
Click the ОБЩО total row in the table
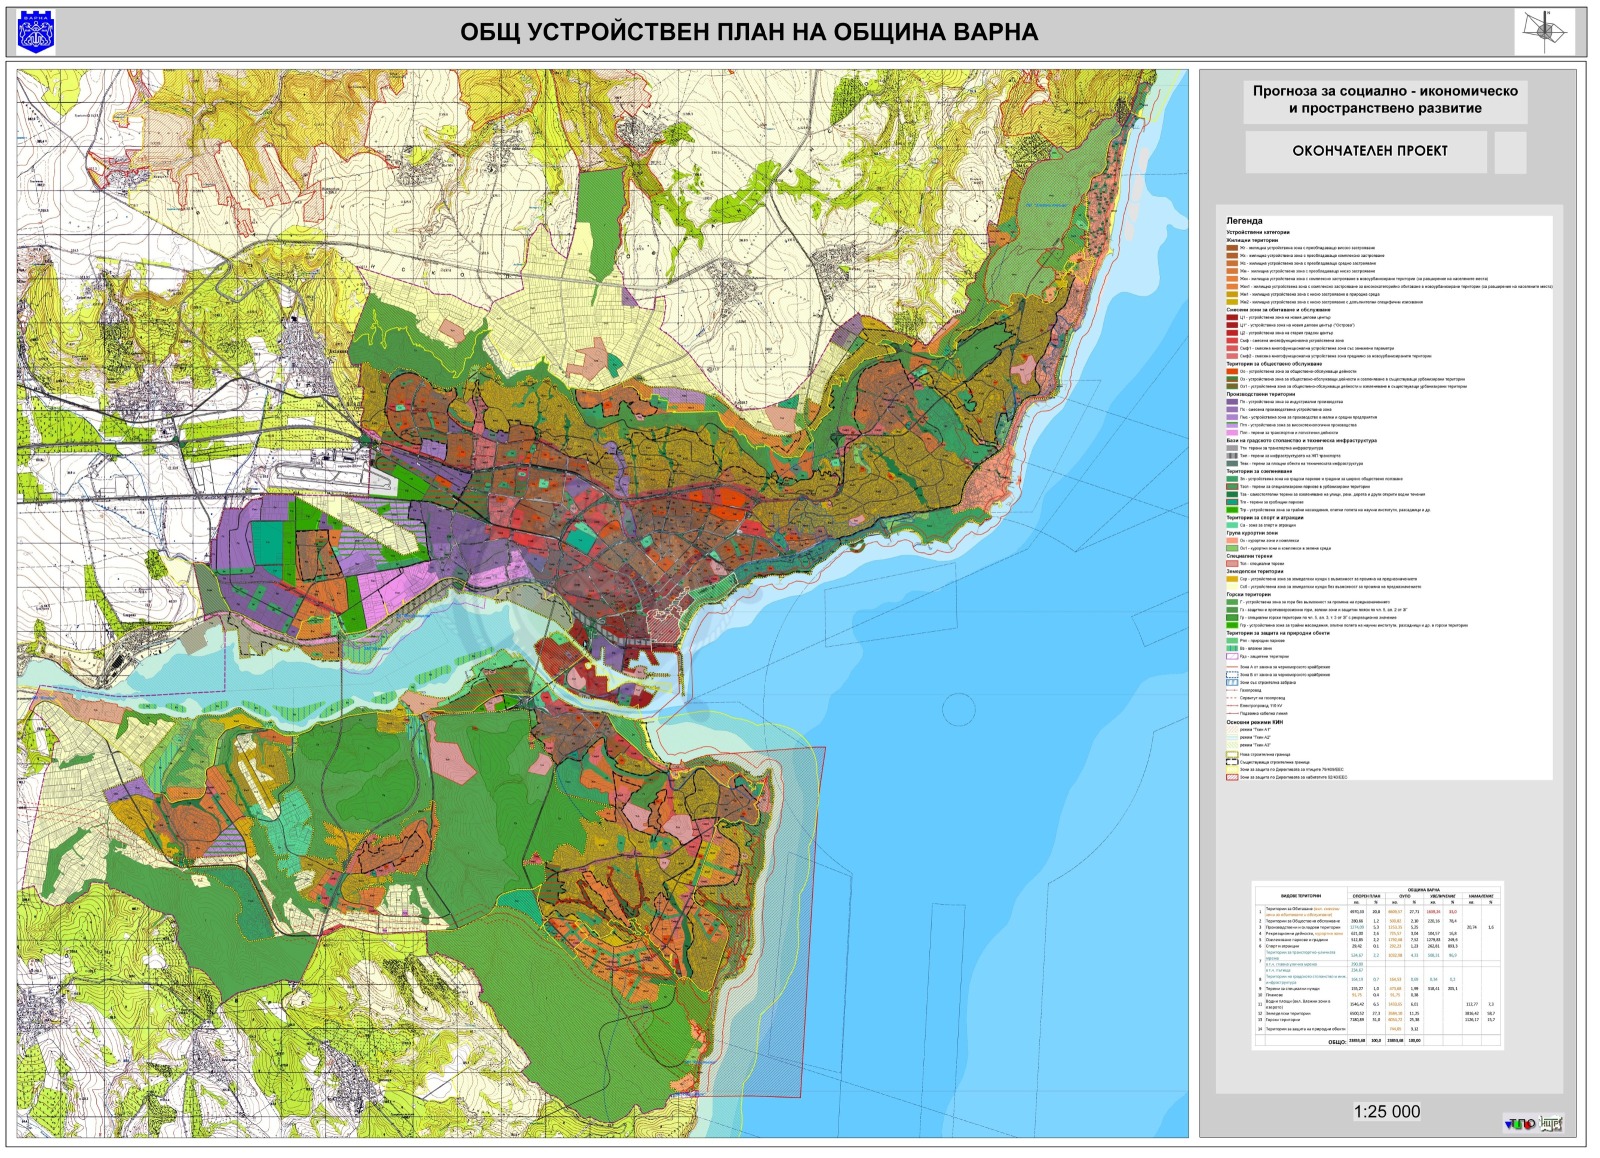click(x=1337, y=1041)
